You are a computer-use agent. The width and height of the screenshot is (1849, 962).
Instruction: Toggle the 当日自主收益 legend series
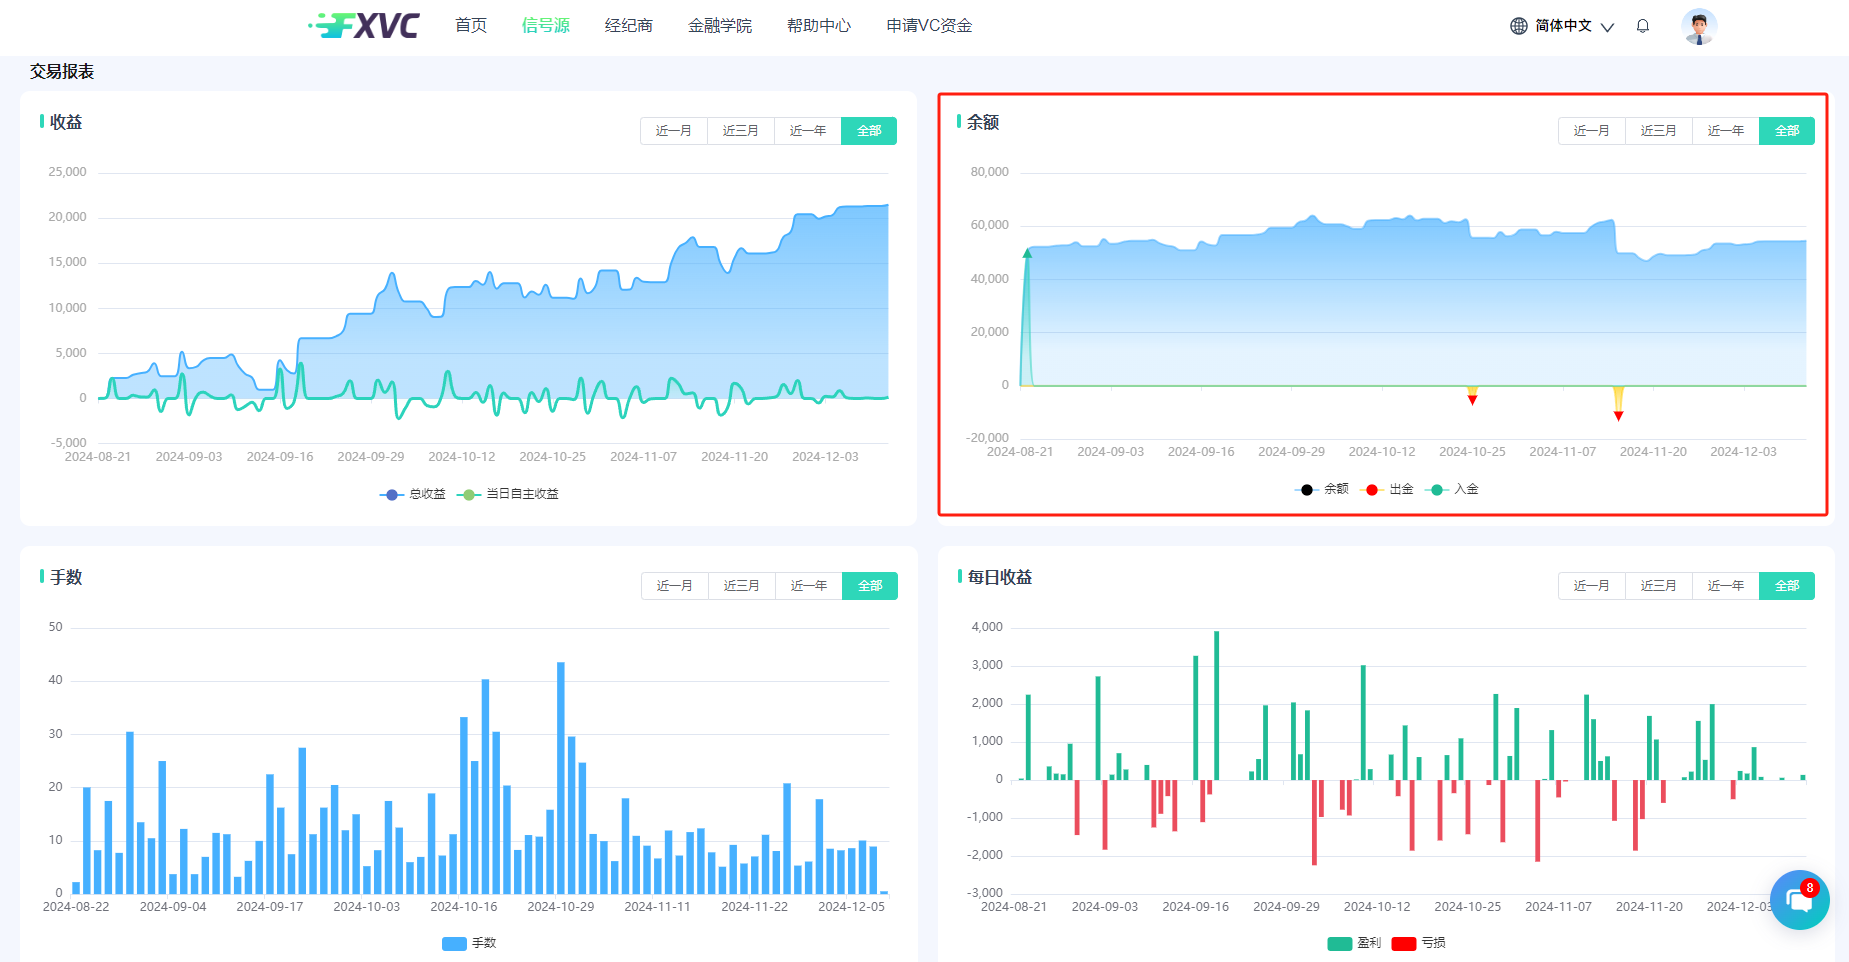pyautogui.click(x=508, y=494)
